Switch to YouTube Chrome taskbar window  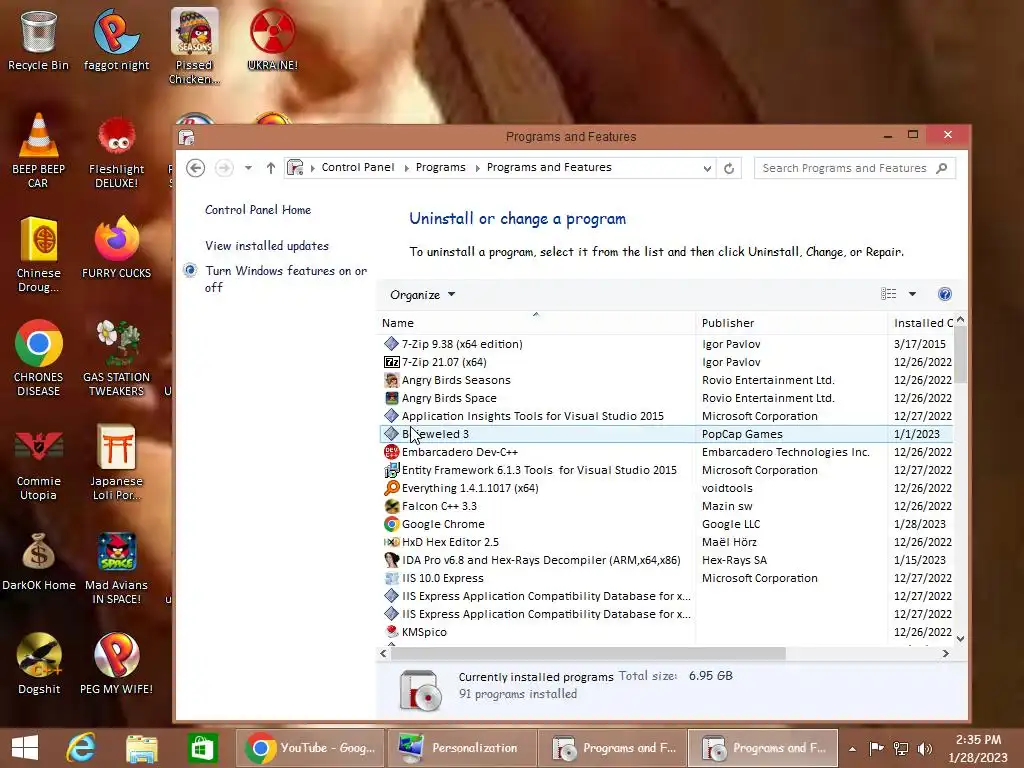click(x=311, y=748)
